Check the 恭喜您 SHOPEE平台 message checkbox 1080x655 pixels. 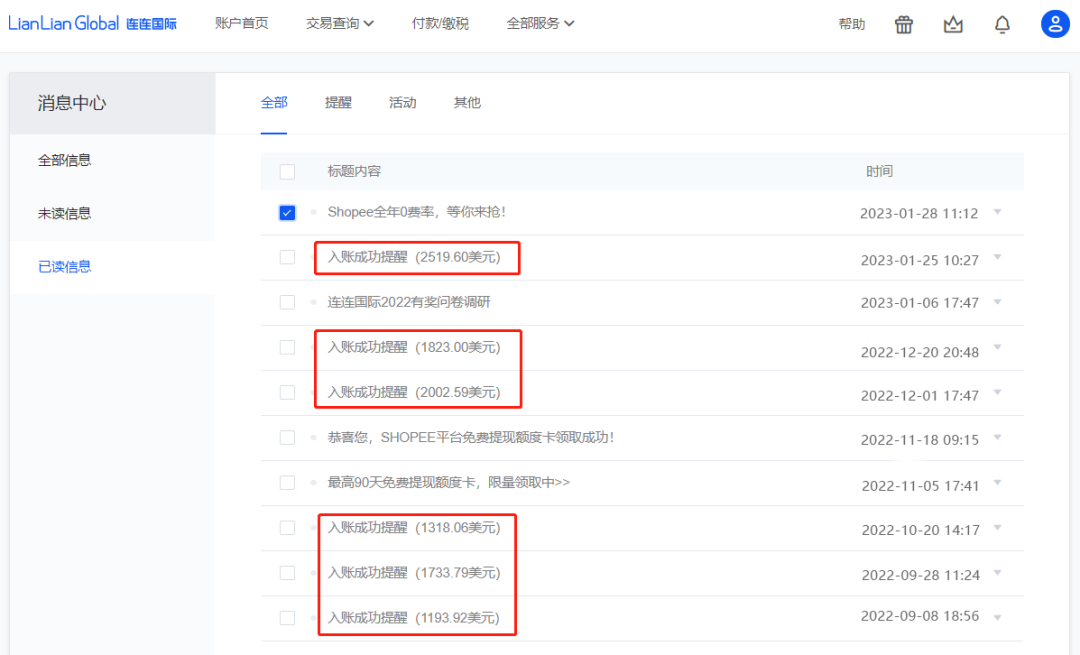[x=287, y=437]
